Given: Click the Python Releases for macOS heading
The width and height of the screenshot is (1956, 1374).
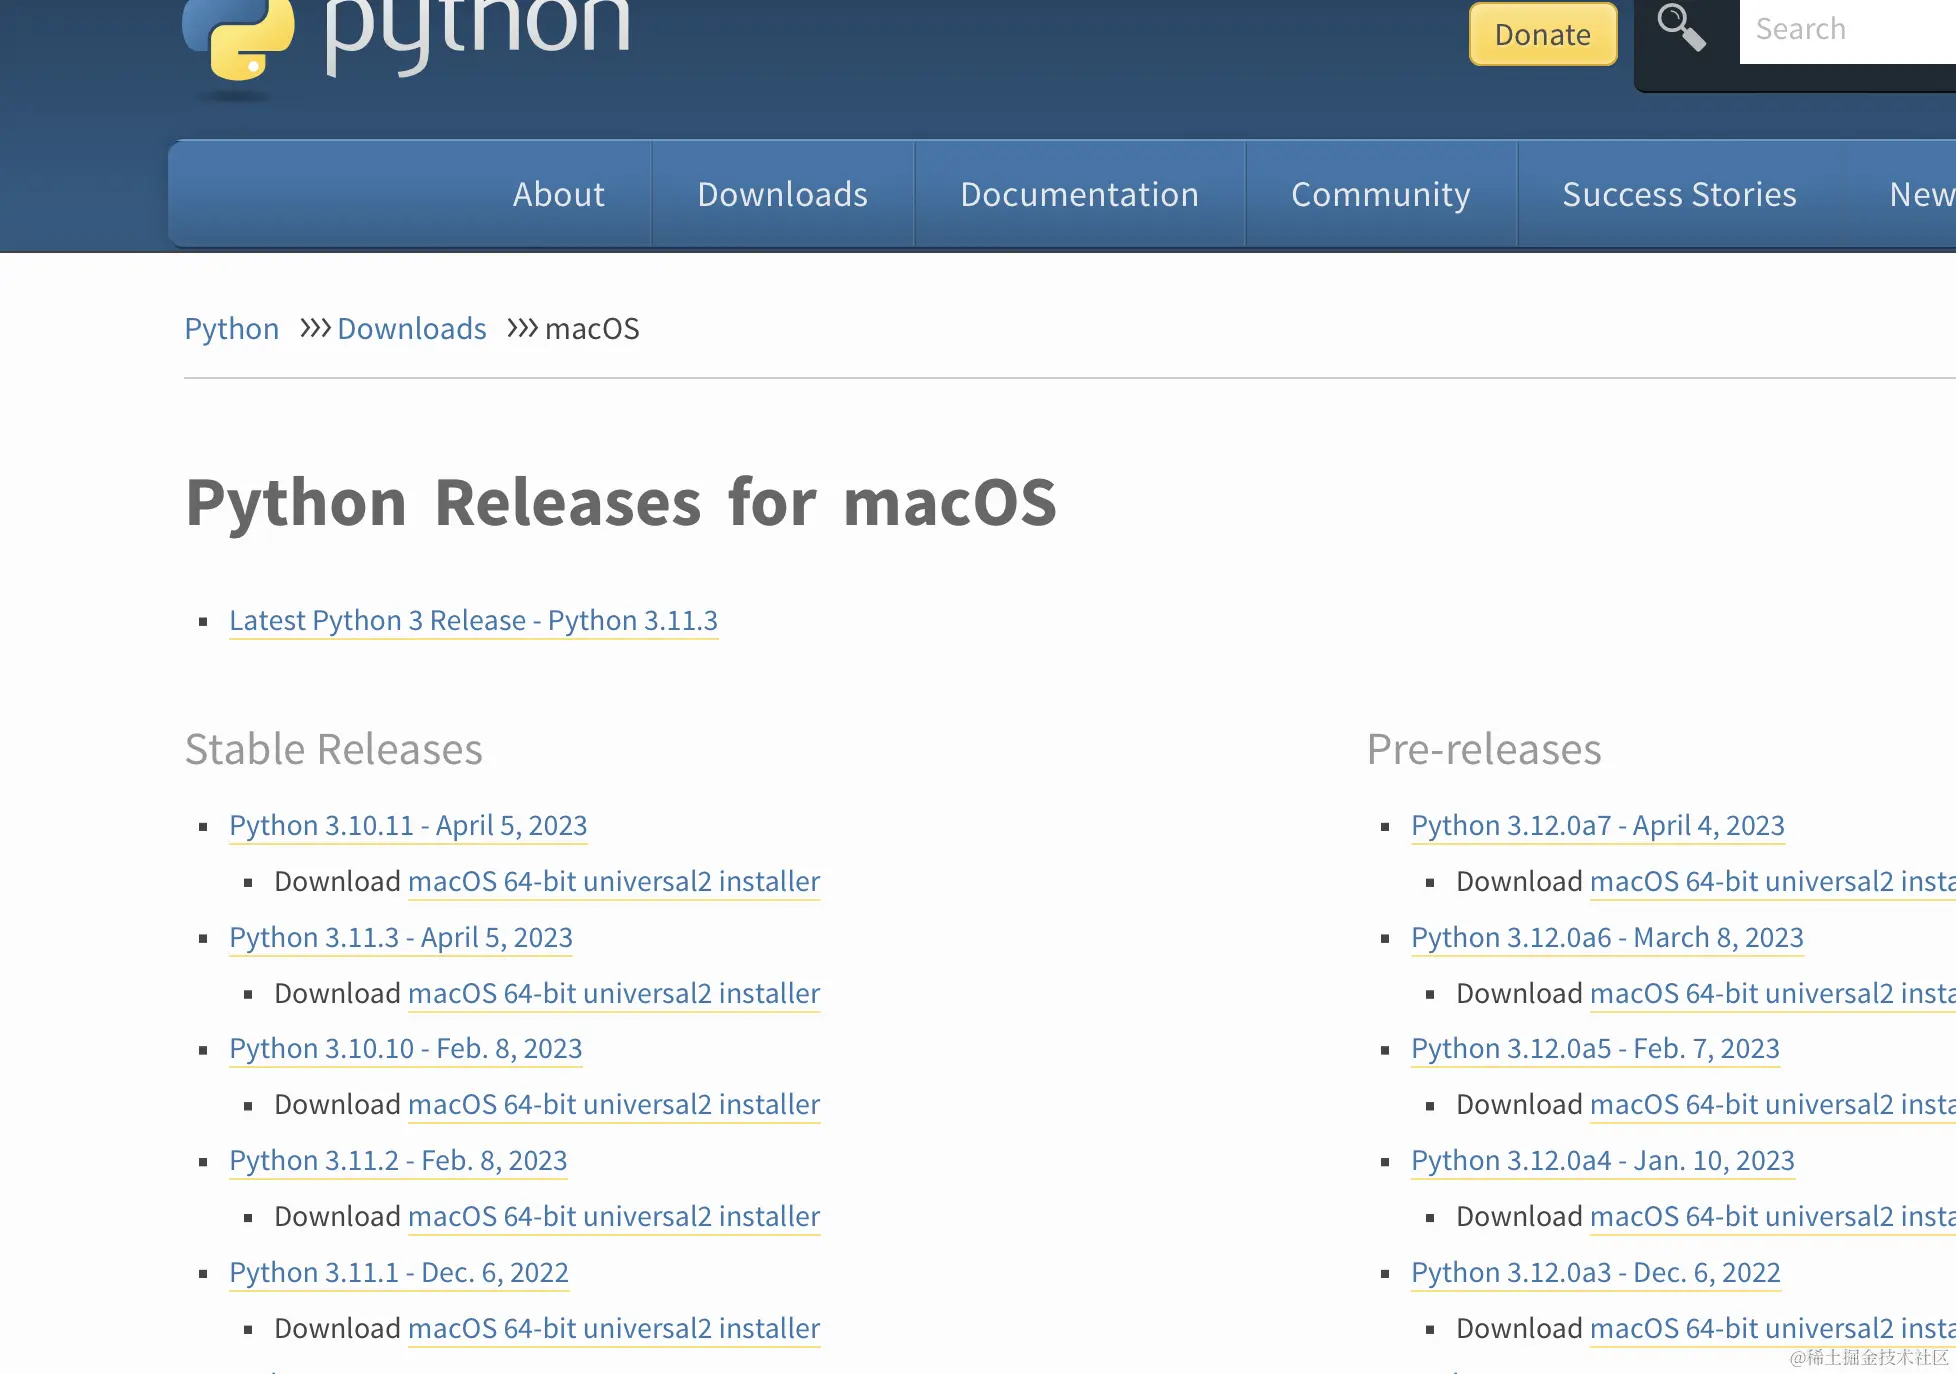Looking at the screenshot, I should point(621,502).
